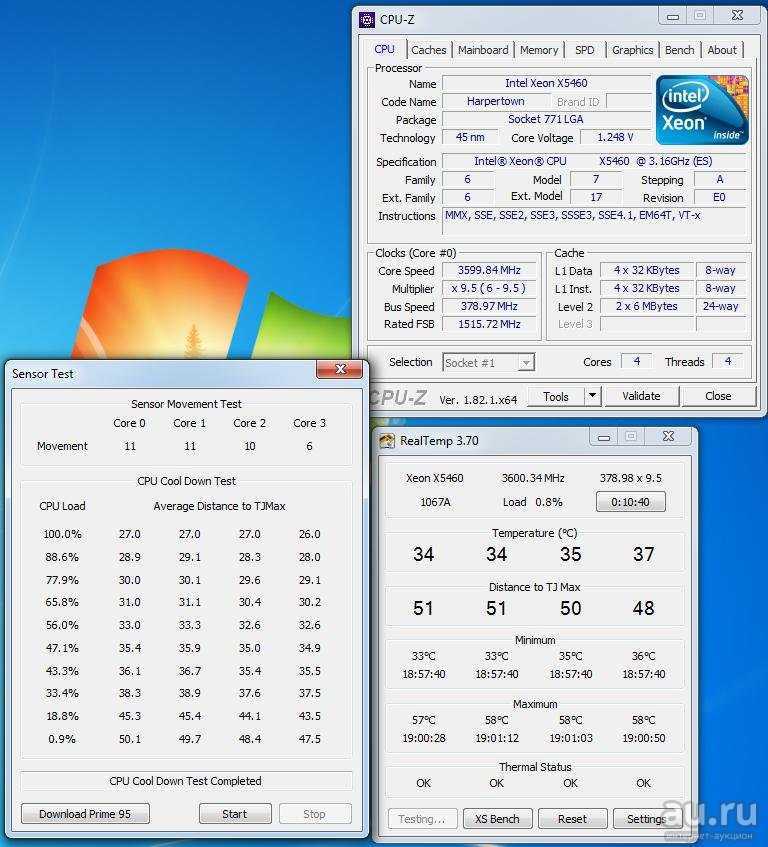The height and width of the screenshot is (847, 768).
Task: Click the Rated FSB value 1515.72 MHz
Action: click(x=489, y=324)
